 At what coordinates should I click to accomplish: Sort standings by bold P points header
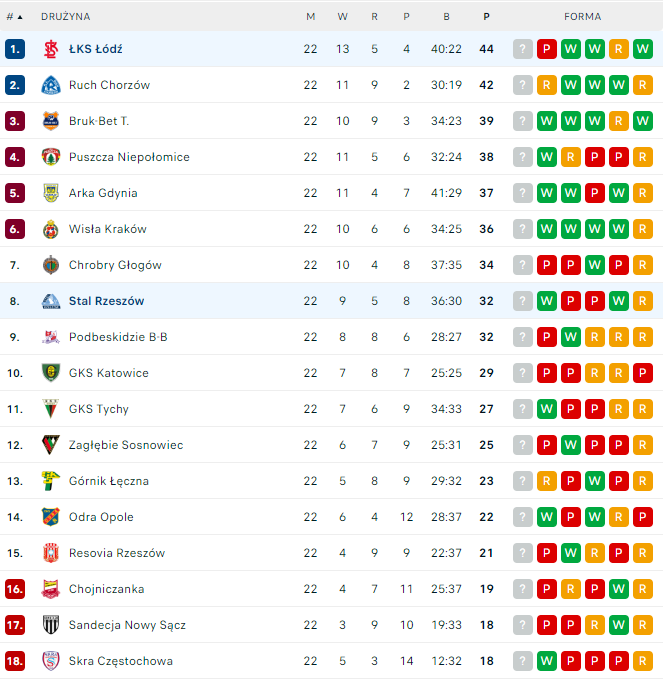(x=486, y=16)
